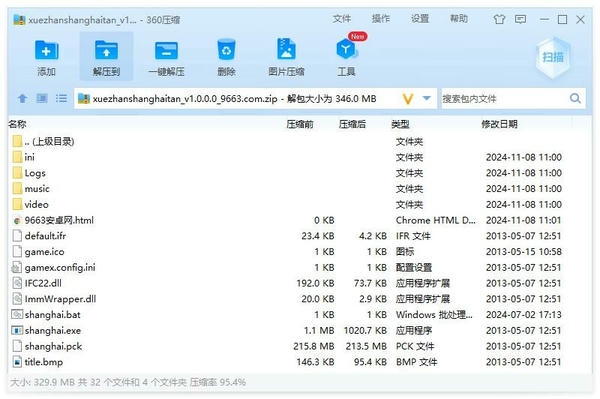
Task: Click the 2024-07-02 17:13 date cell
Action: point(523,315)
